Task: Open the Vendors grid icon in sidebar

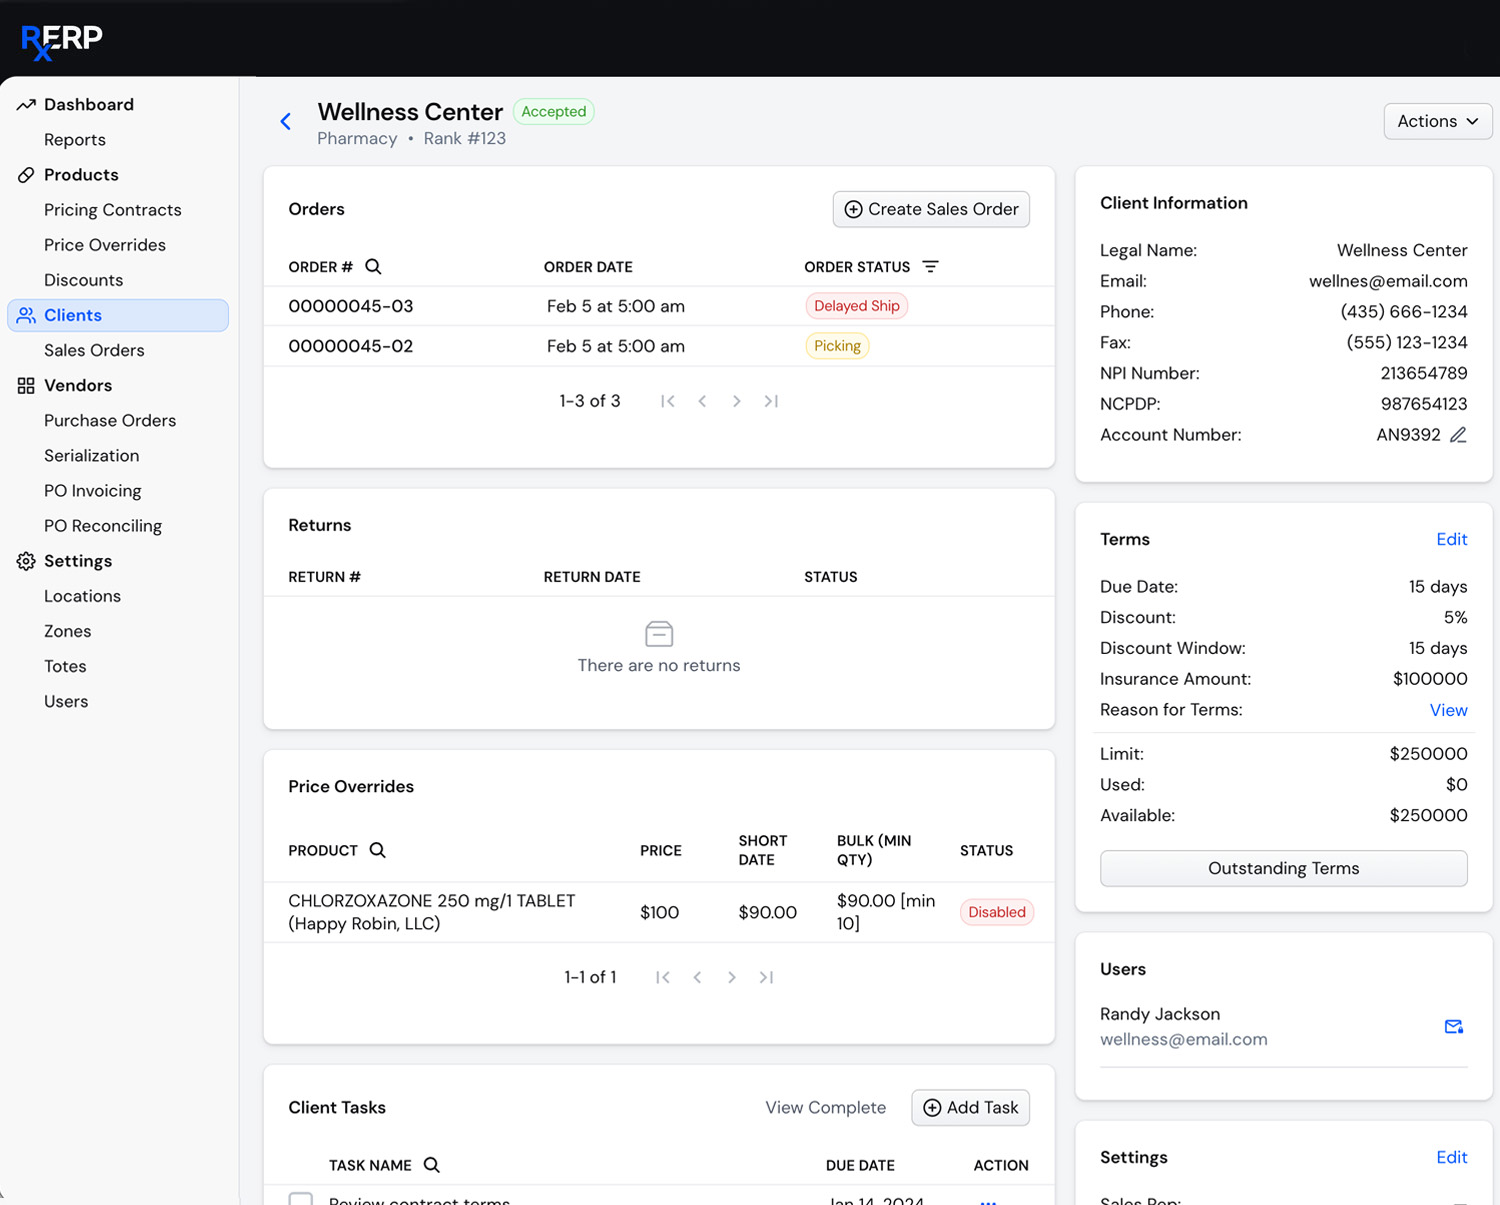Action: pos(26,385)
